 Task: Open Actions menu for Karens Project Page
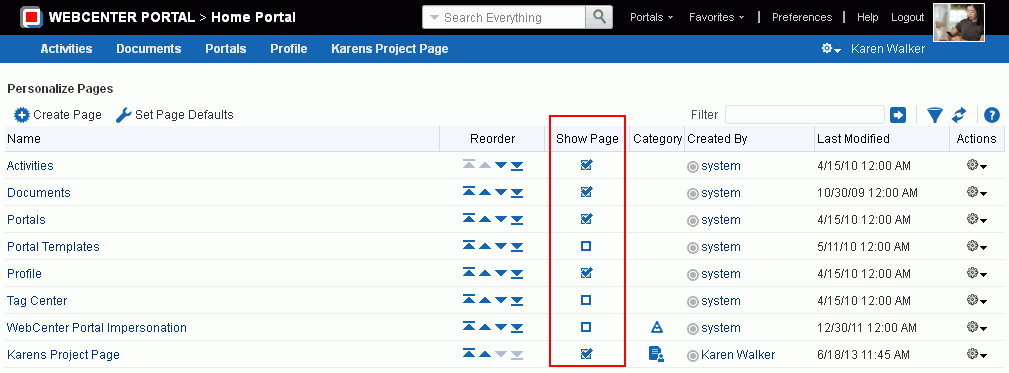(x=977, y=355)
